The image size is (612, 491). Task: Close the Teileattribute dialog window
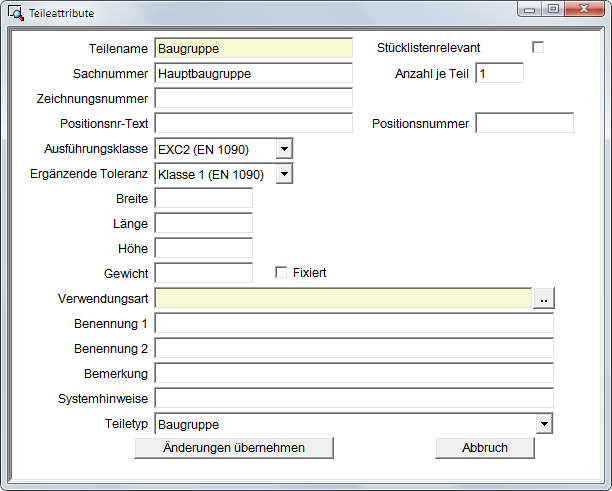tap(580, 9)
